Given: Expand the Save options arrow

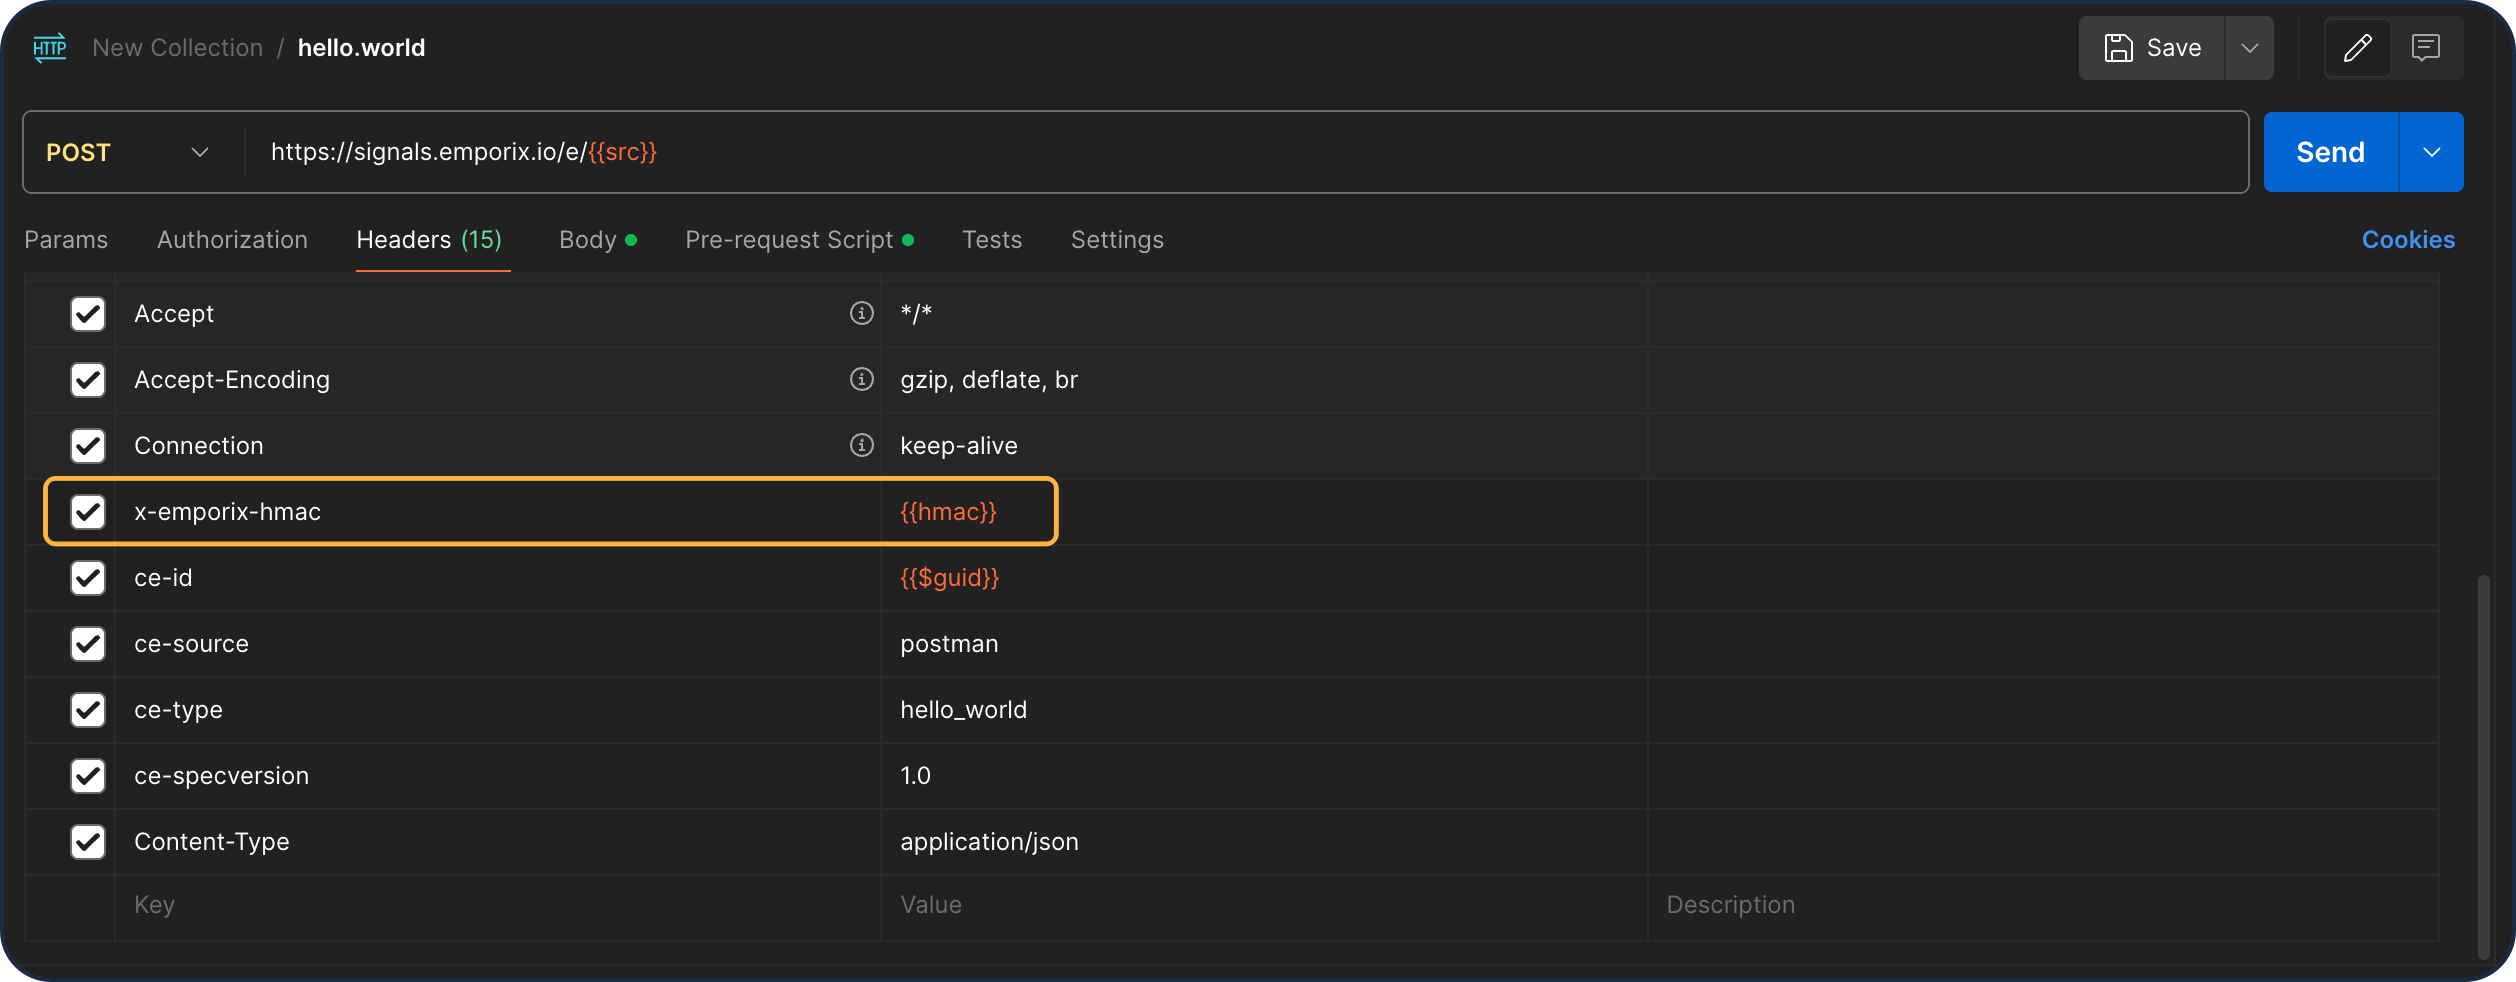Looking at the screenshot, I should tap(2249, 47).
